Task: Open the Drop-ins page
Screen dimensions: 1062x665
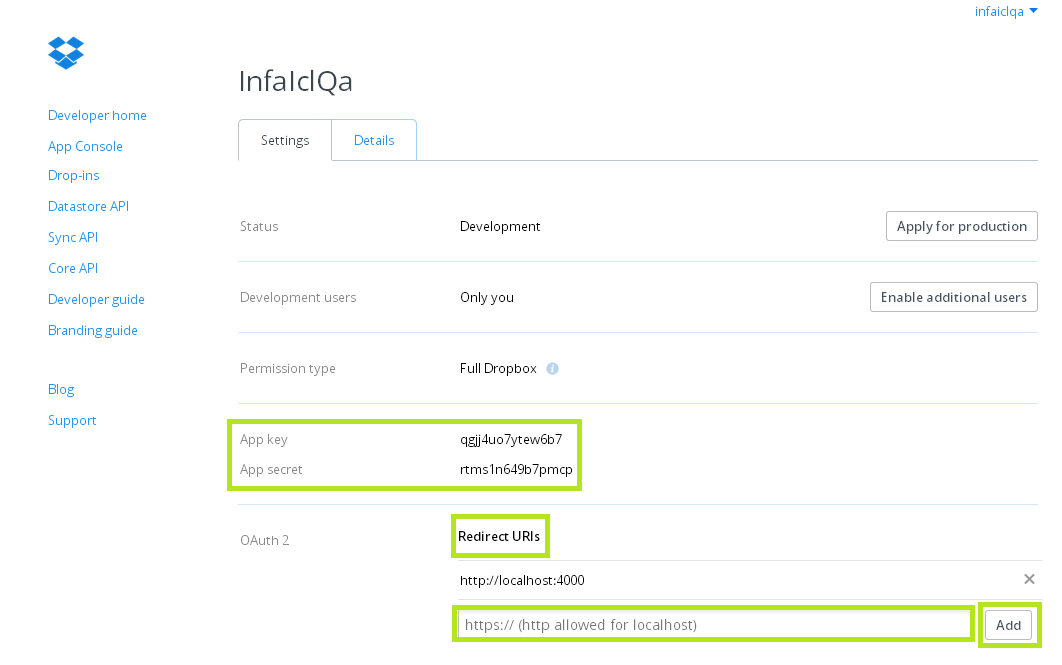Action: 74,176
